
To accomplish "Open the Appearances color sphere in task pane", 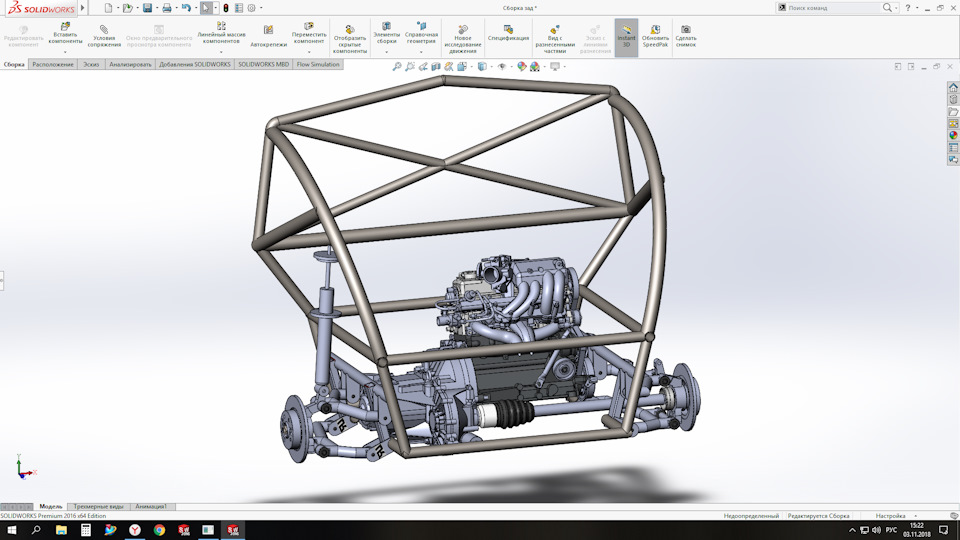I will coord(953,135).
